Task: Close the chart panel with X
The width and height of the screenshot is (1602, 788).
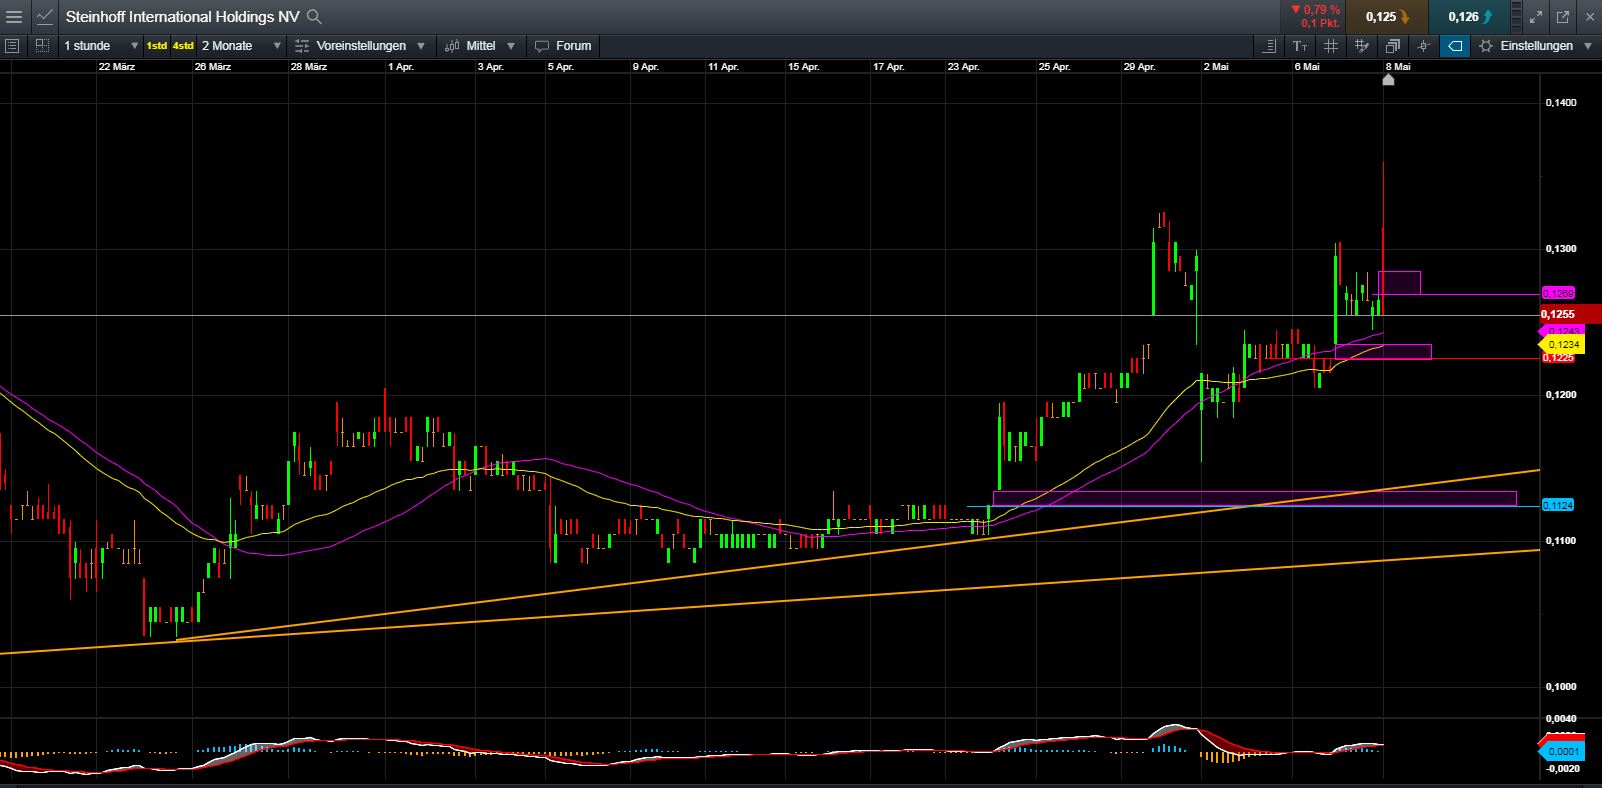Action: pyautogui.click(x=1589, y=17)
